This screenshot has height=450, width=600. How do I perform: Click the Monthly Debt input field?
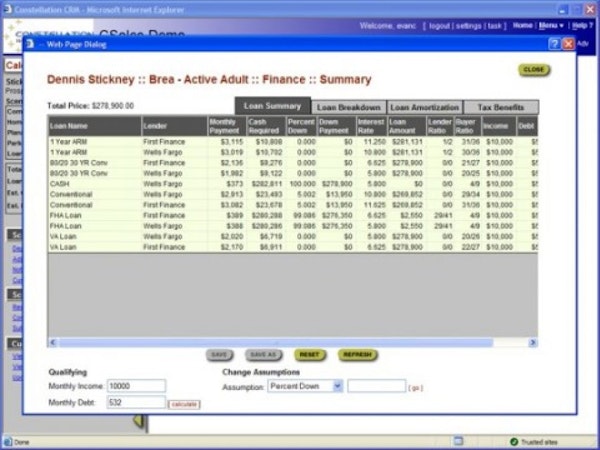click(136, 403)
